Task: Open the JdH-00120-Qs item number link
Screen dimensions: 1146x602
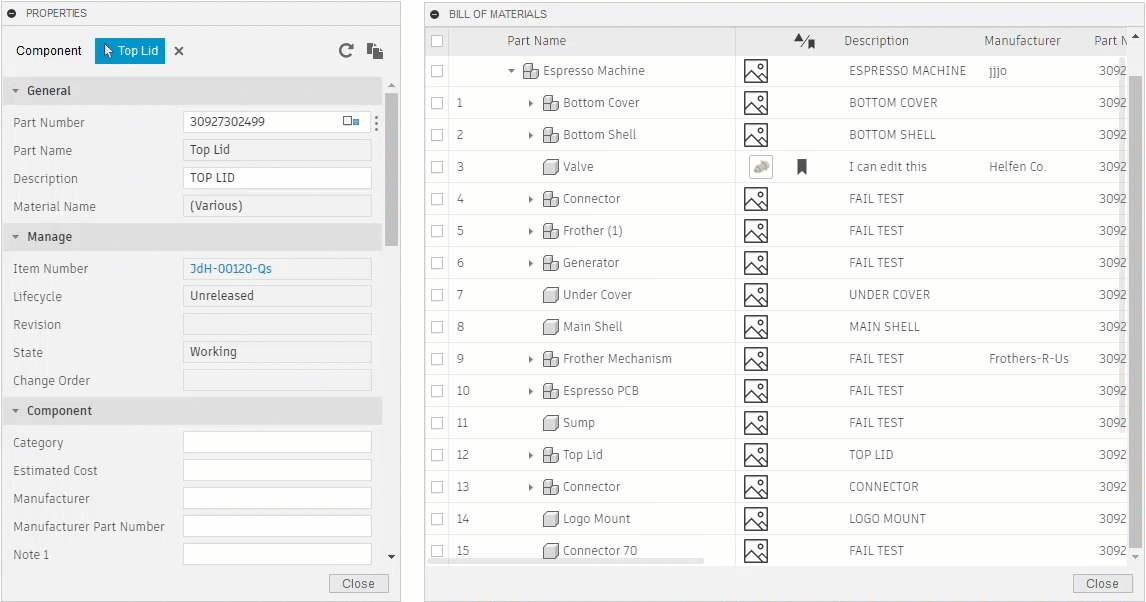Action: coord(231,268)
